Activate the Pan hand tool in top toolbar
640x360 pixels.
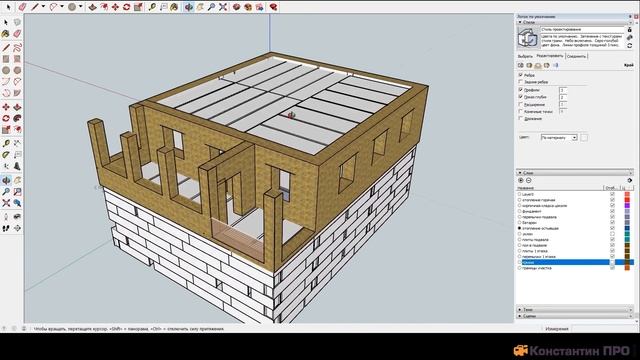[200, 7]
